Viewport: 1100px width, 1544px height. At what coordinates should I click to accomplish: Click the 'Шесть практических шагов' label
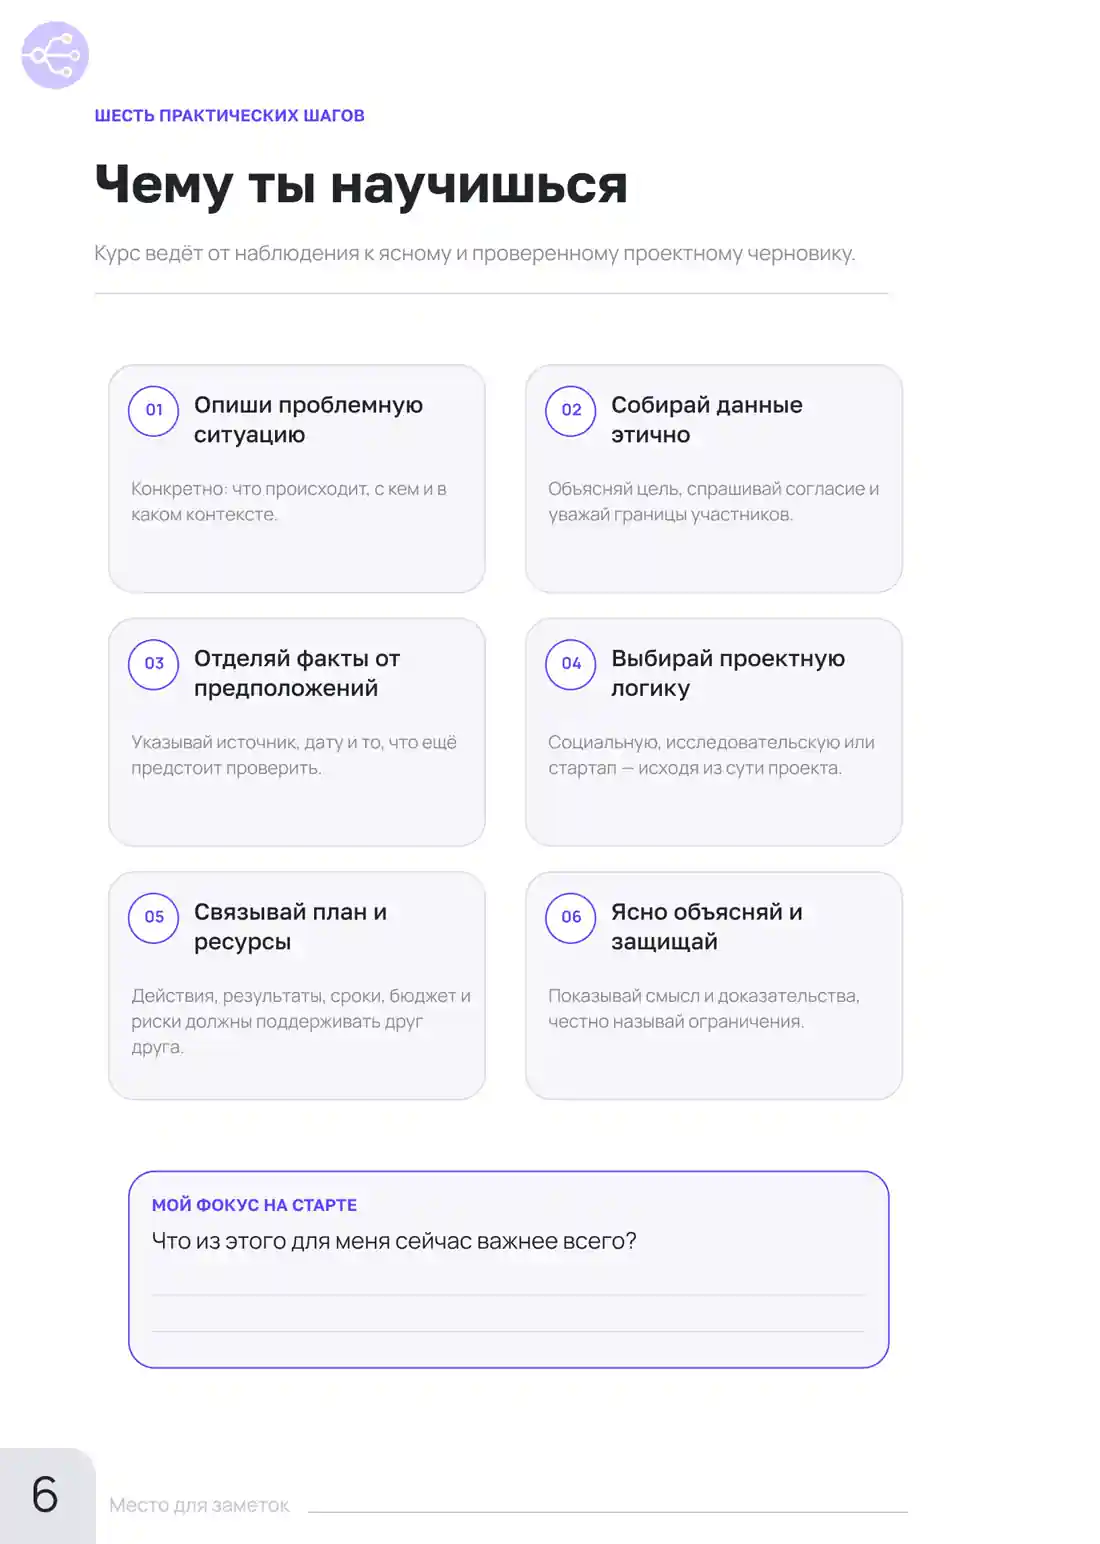pyautogui.click(x=229, y=116)
